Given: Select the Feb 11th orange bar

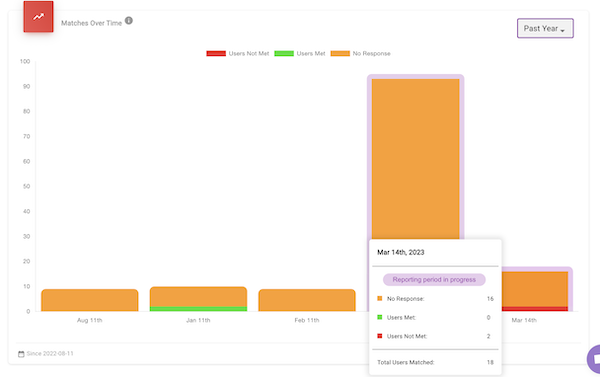Looking at the screenshot, I should coord(307,300).
